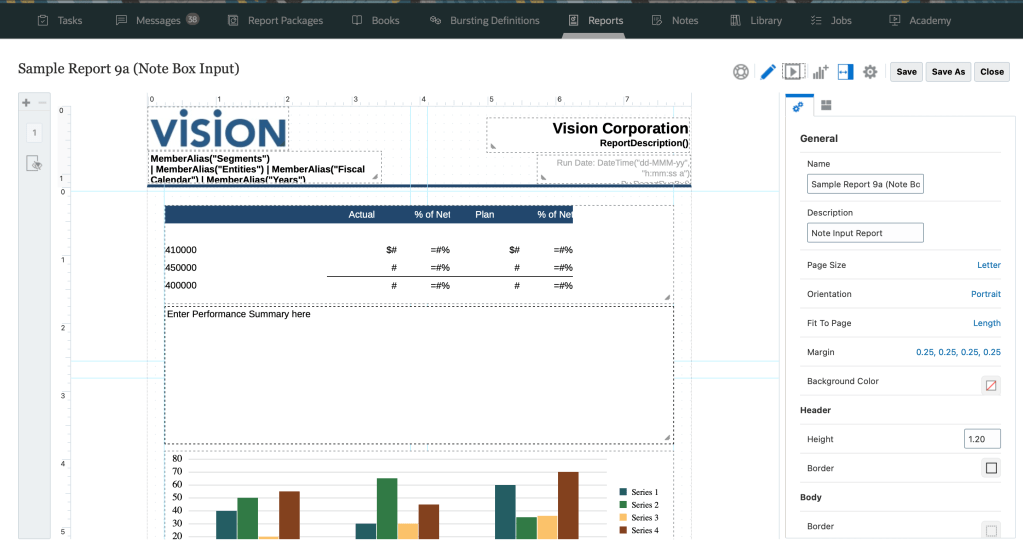This screenshot has height=559, width=1023.
Task: Toggle the Header Border checkbox
Action: tap(991, 468)
